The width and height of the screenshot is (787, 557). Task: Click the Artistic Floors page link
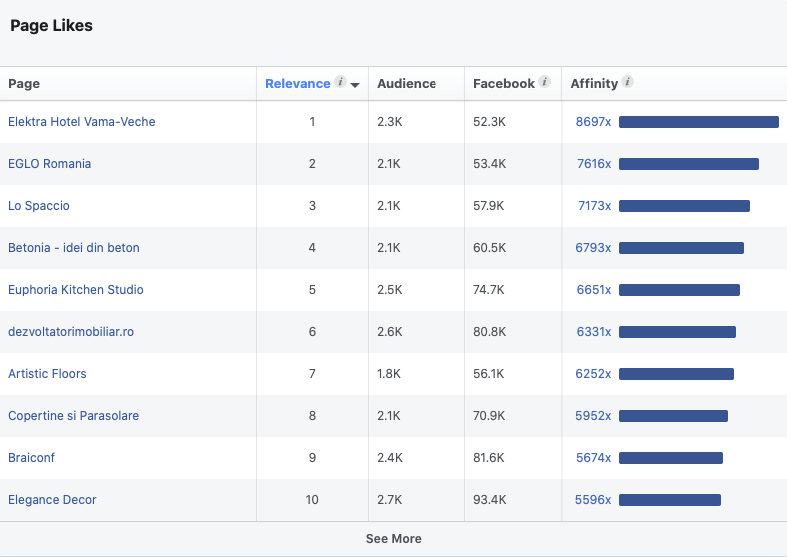click(x=47, y=374)
